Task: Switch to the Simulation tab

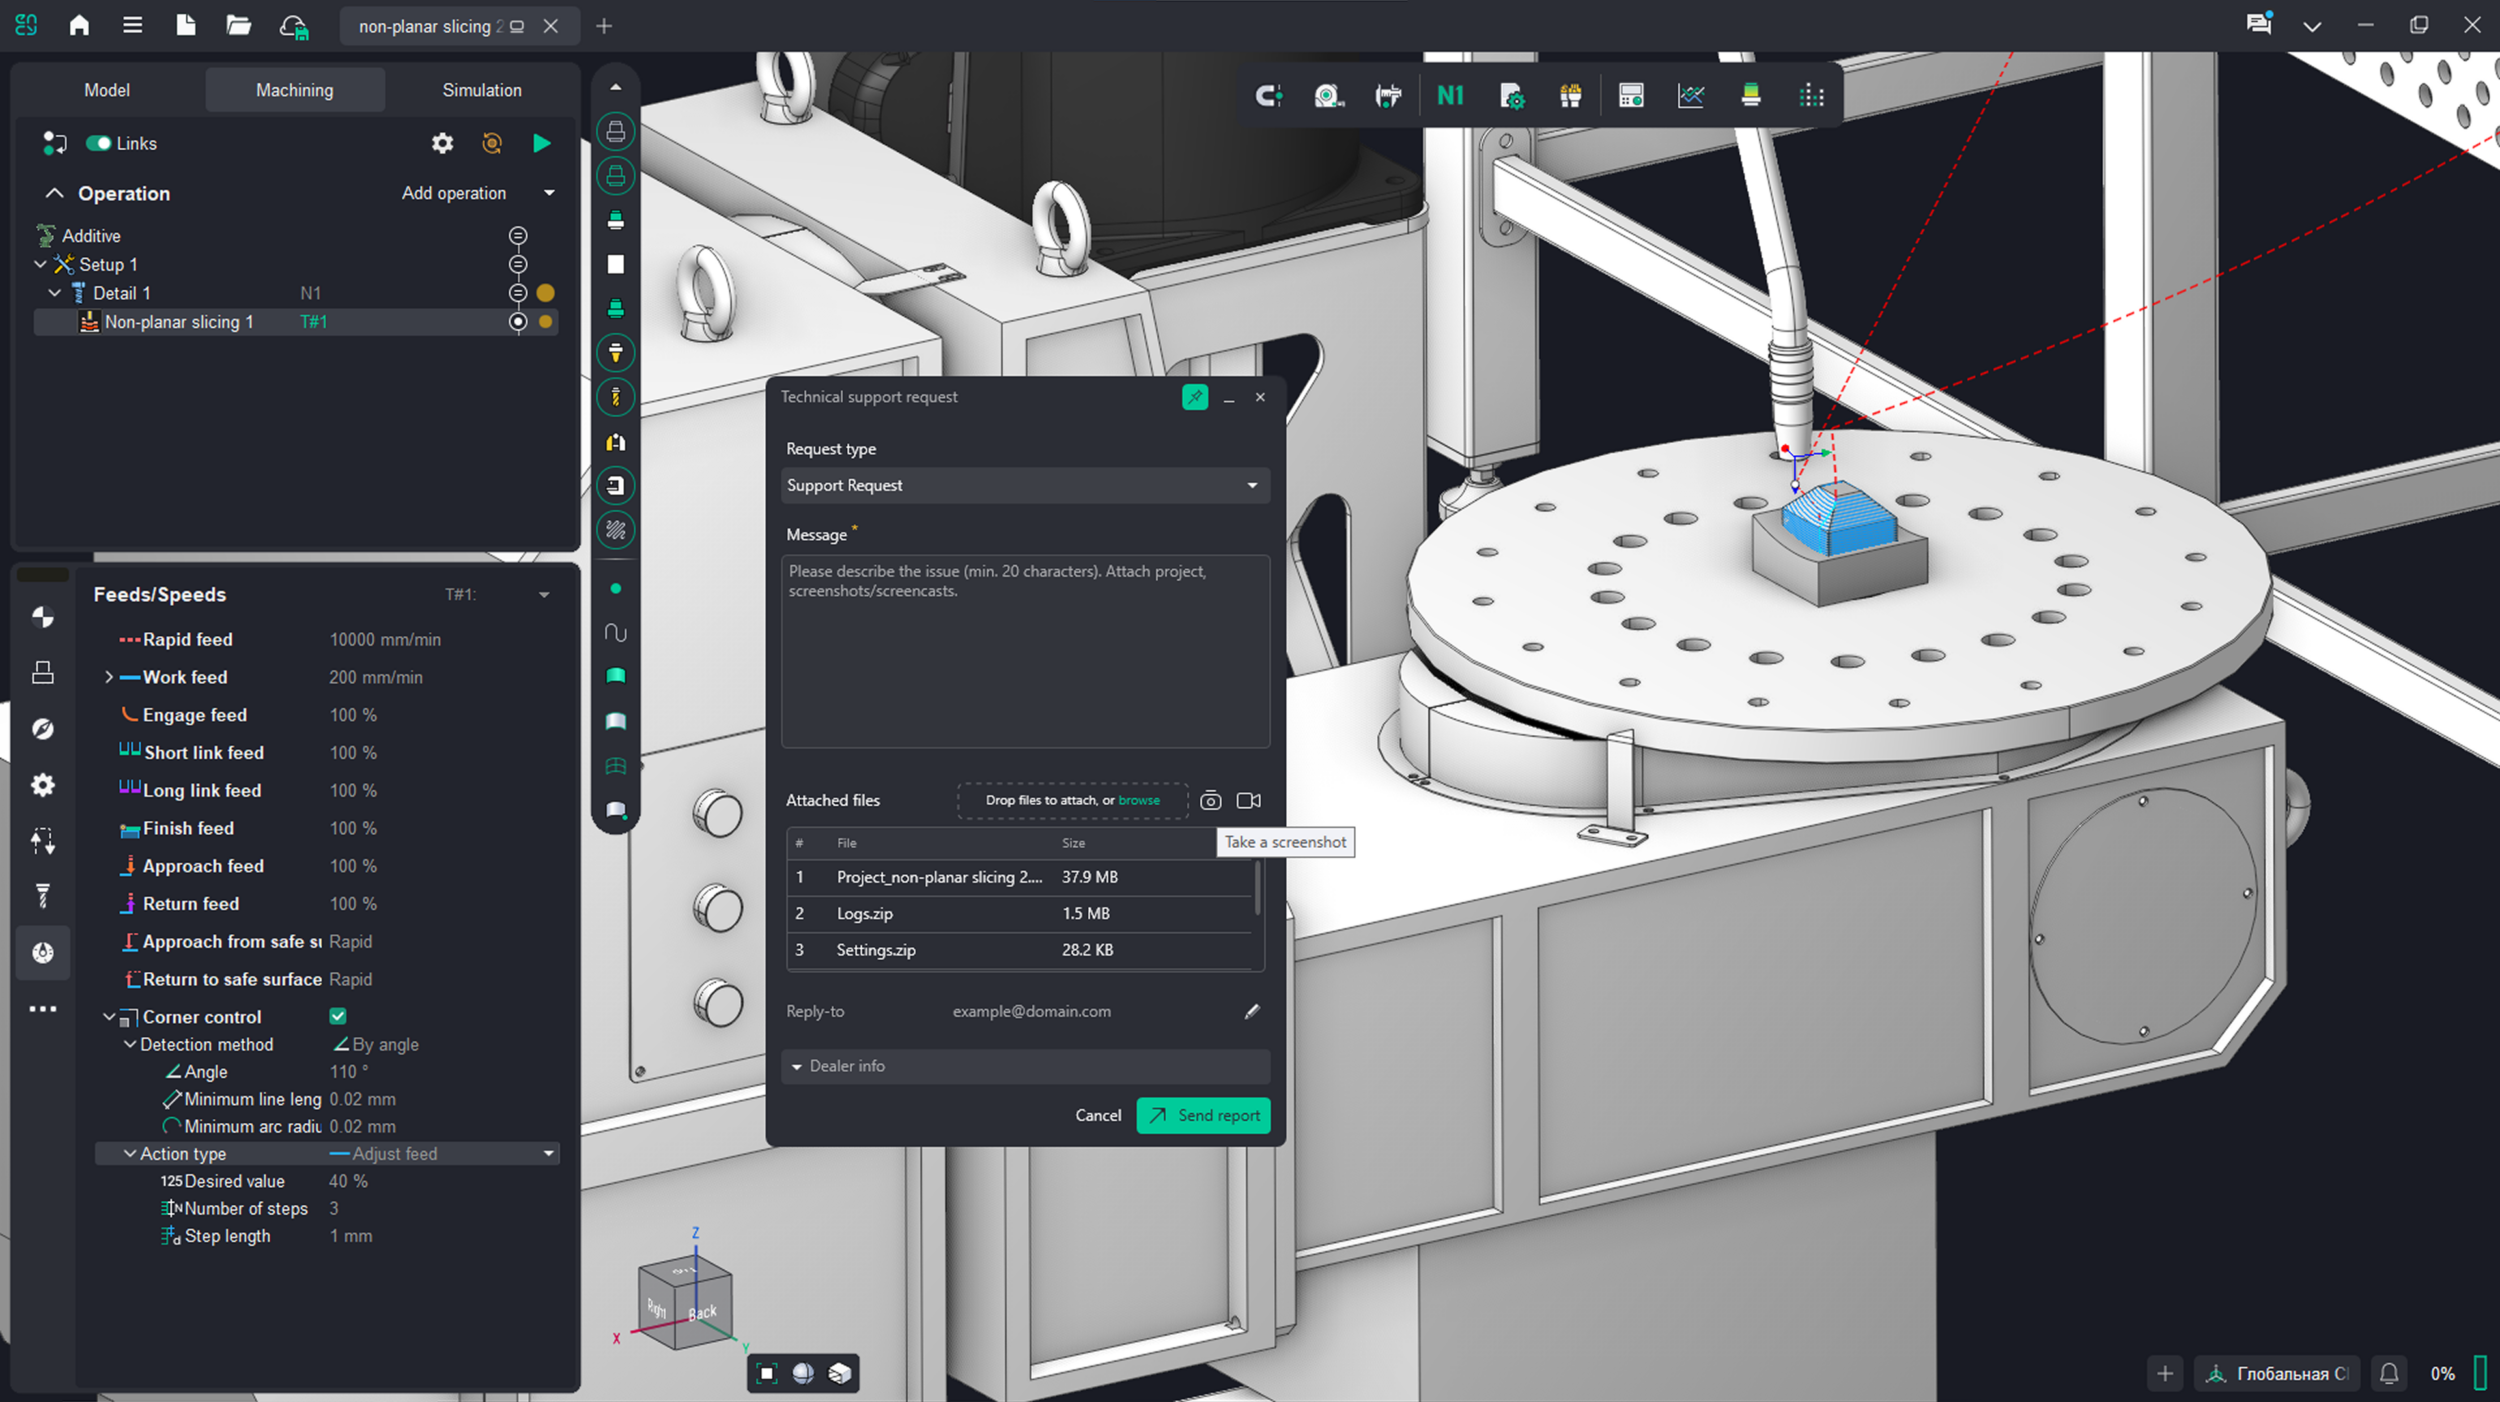Action: (x=481, y=89)
